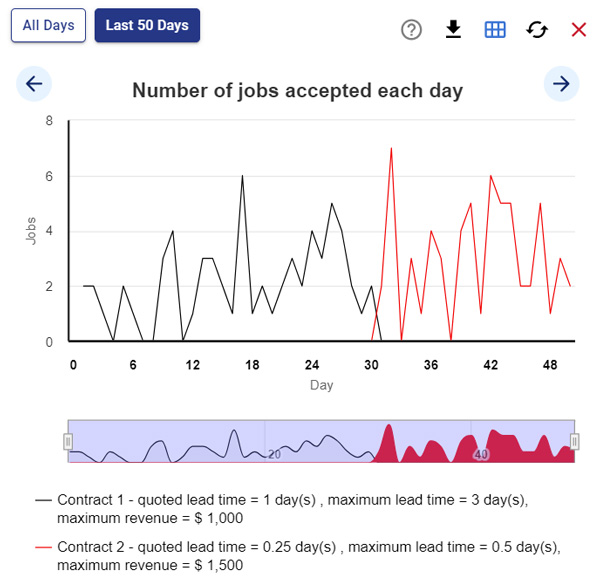Click the 'Jobs' y-axis label
This screenshot has height=588, width=600.
(31, 231)
